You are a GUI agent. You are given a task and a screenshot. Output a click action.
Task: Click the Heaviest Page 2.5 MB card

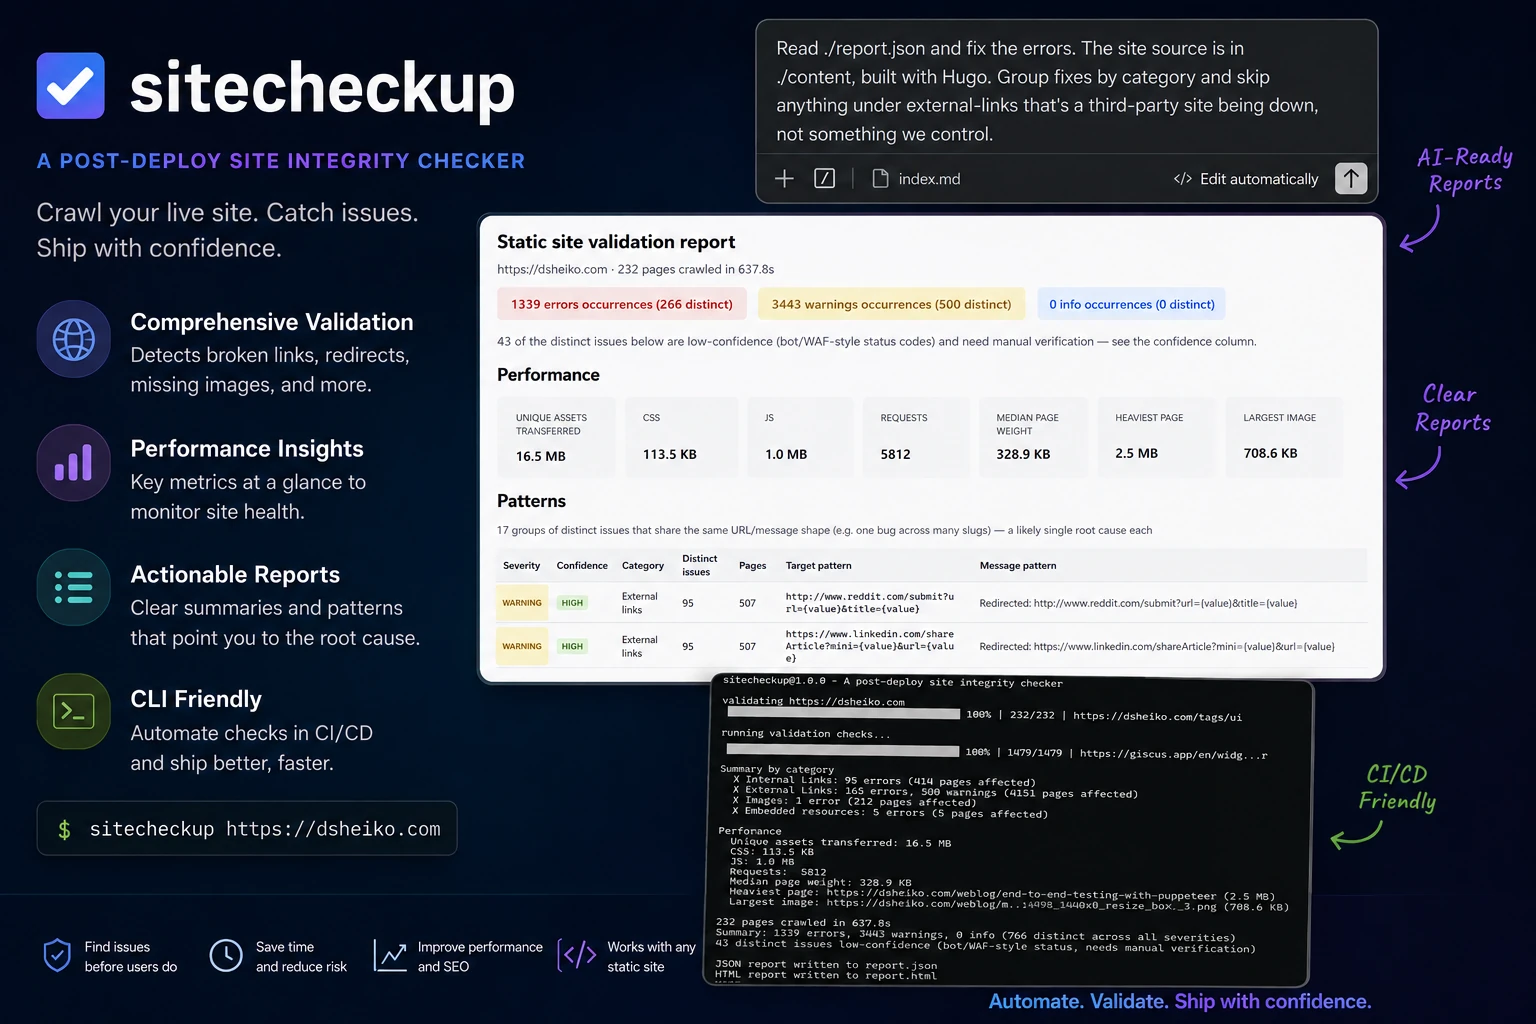point(1156,436)
